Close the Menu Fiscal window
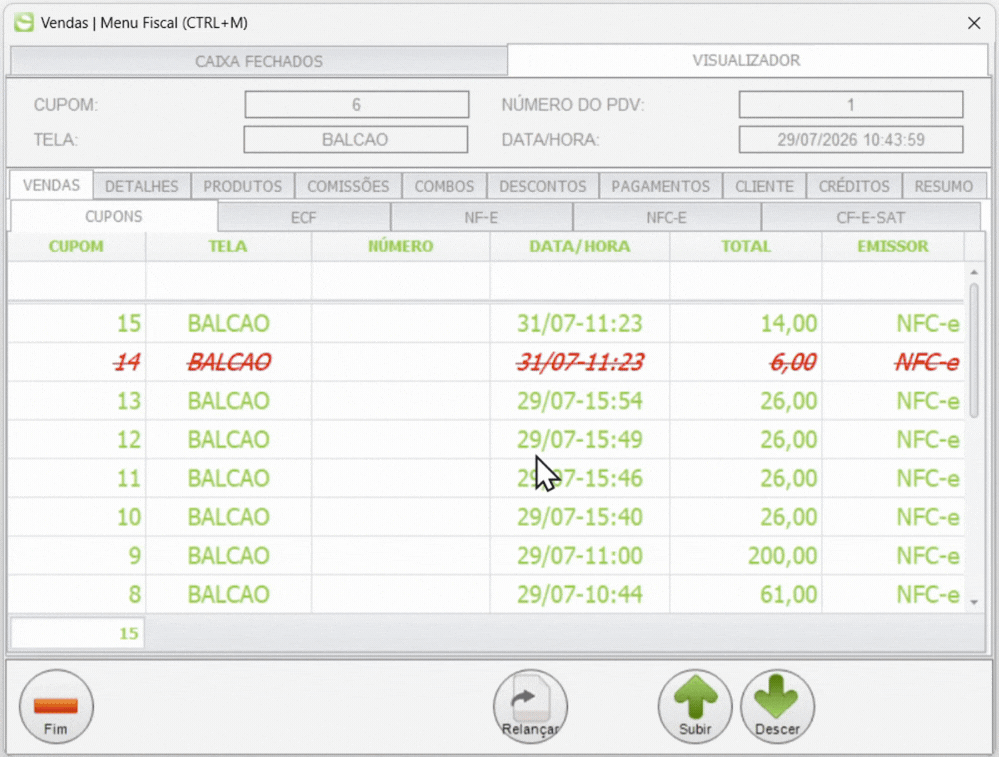 tap(974, 23)
